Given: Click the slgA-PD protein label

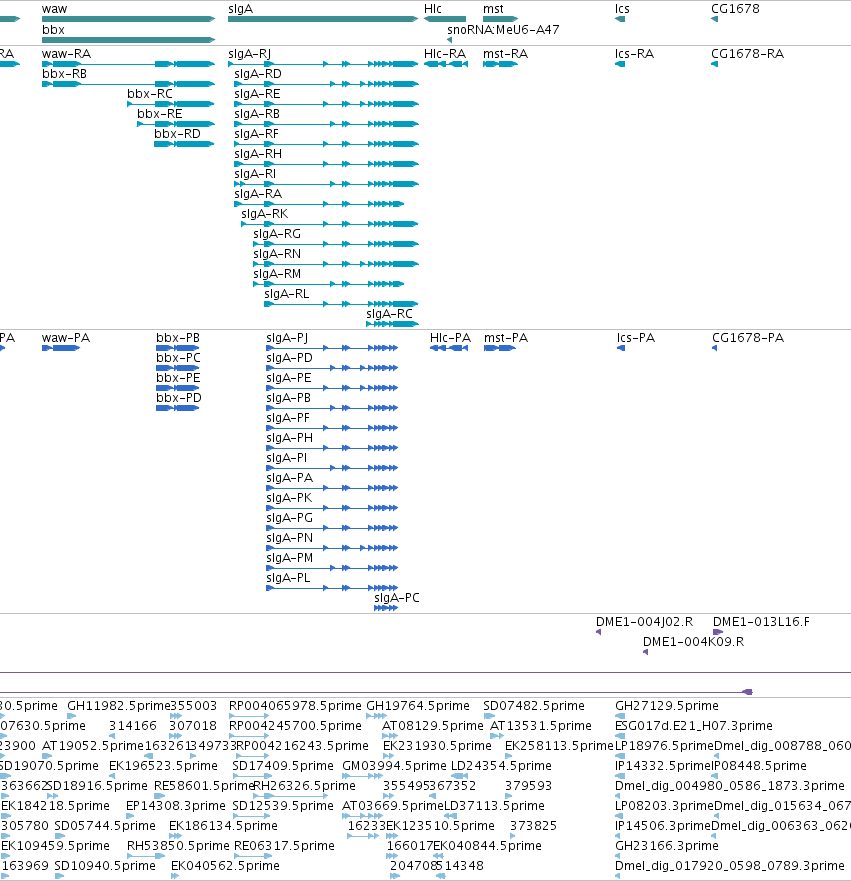Looking at the screenshot, I should tap(289, 358).
